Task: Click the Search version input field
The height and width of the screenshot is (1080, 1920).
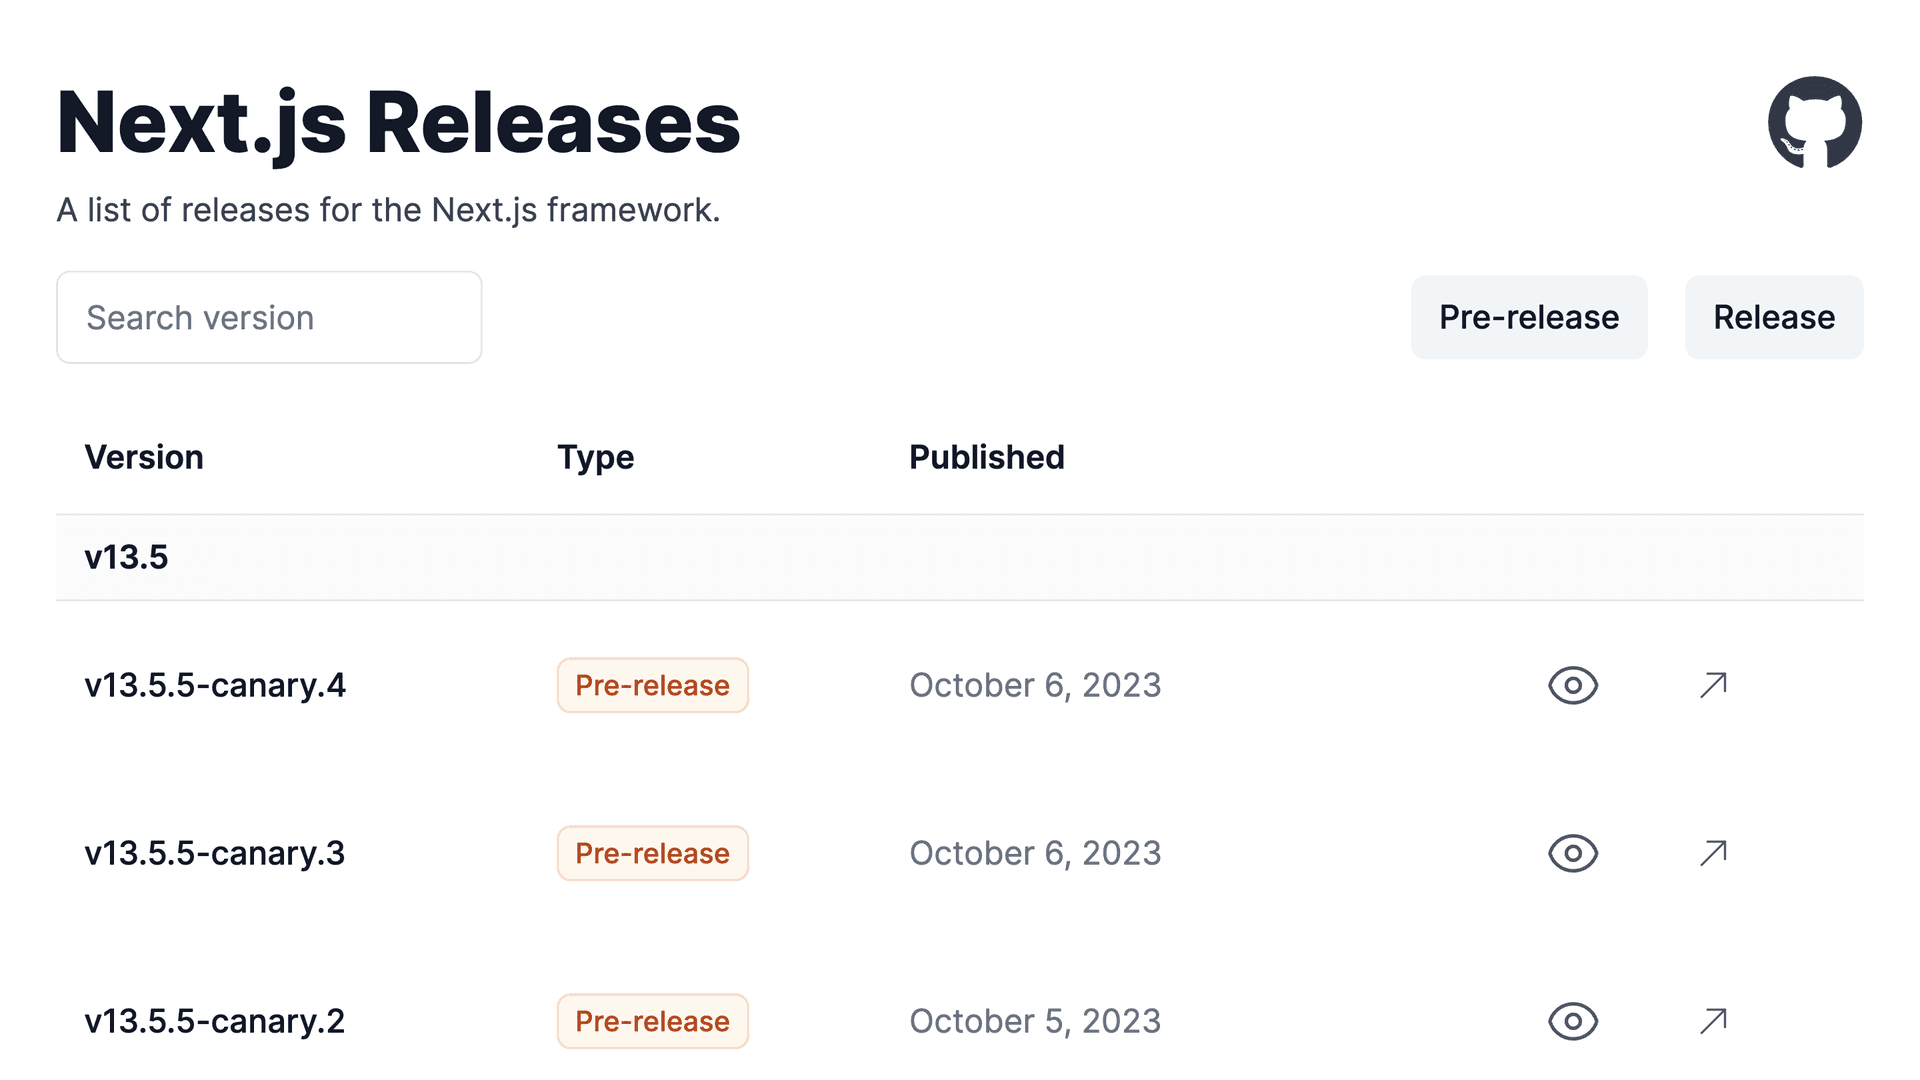Action: tap(268, 317)
